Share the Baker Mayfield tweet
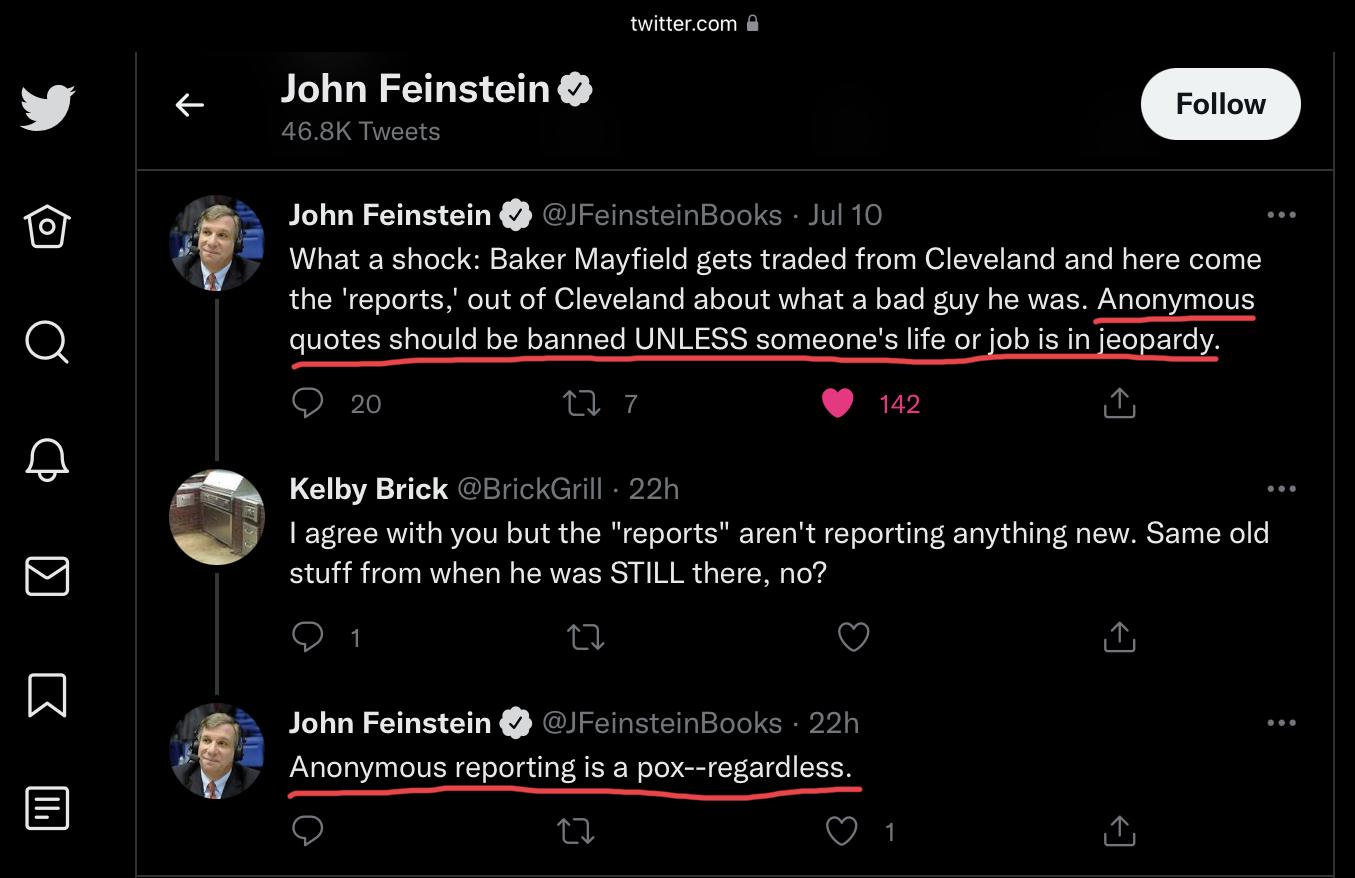Viewport: 1355px width, 878px height. (x=1119, y=403)
